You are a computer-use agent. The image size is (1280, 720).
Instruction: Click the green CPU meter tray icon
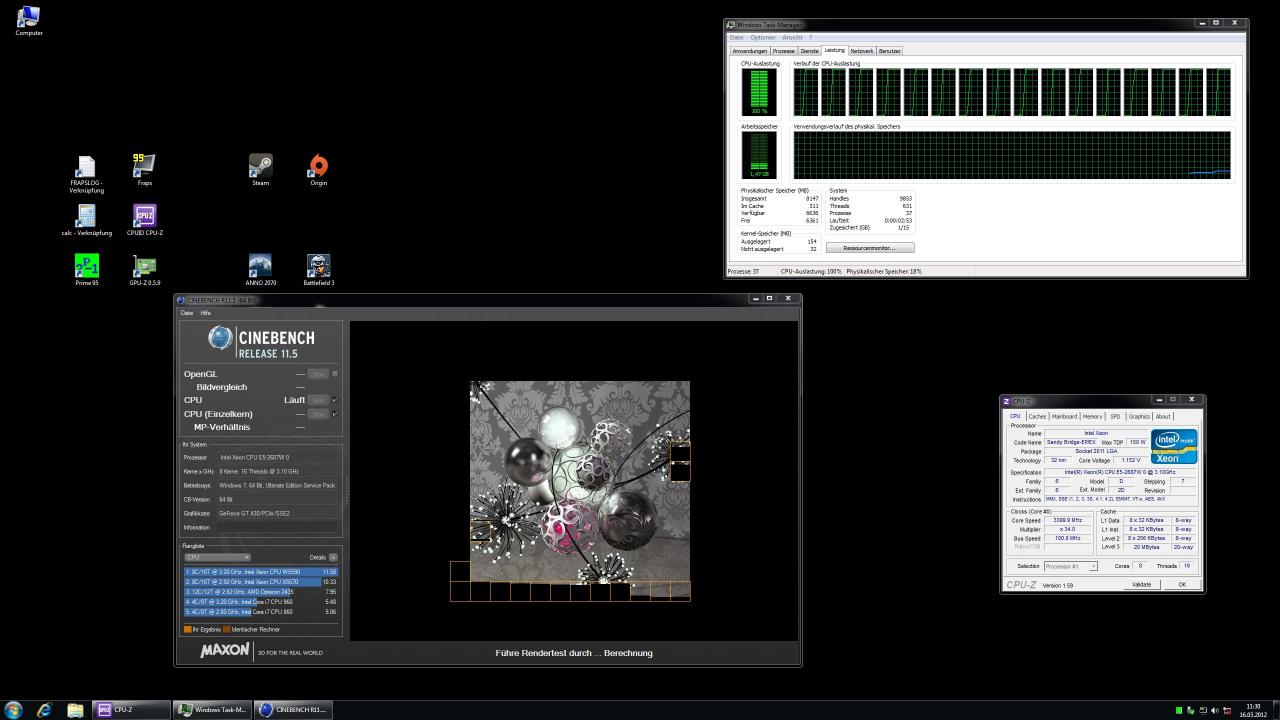point(1179,711)
